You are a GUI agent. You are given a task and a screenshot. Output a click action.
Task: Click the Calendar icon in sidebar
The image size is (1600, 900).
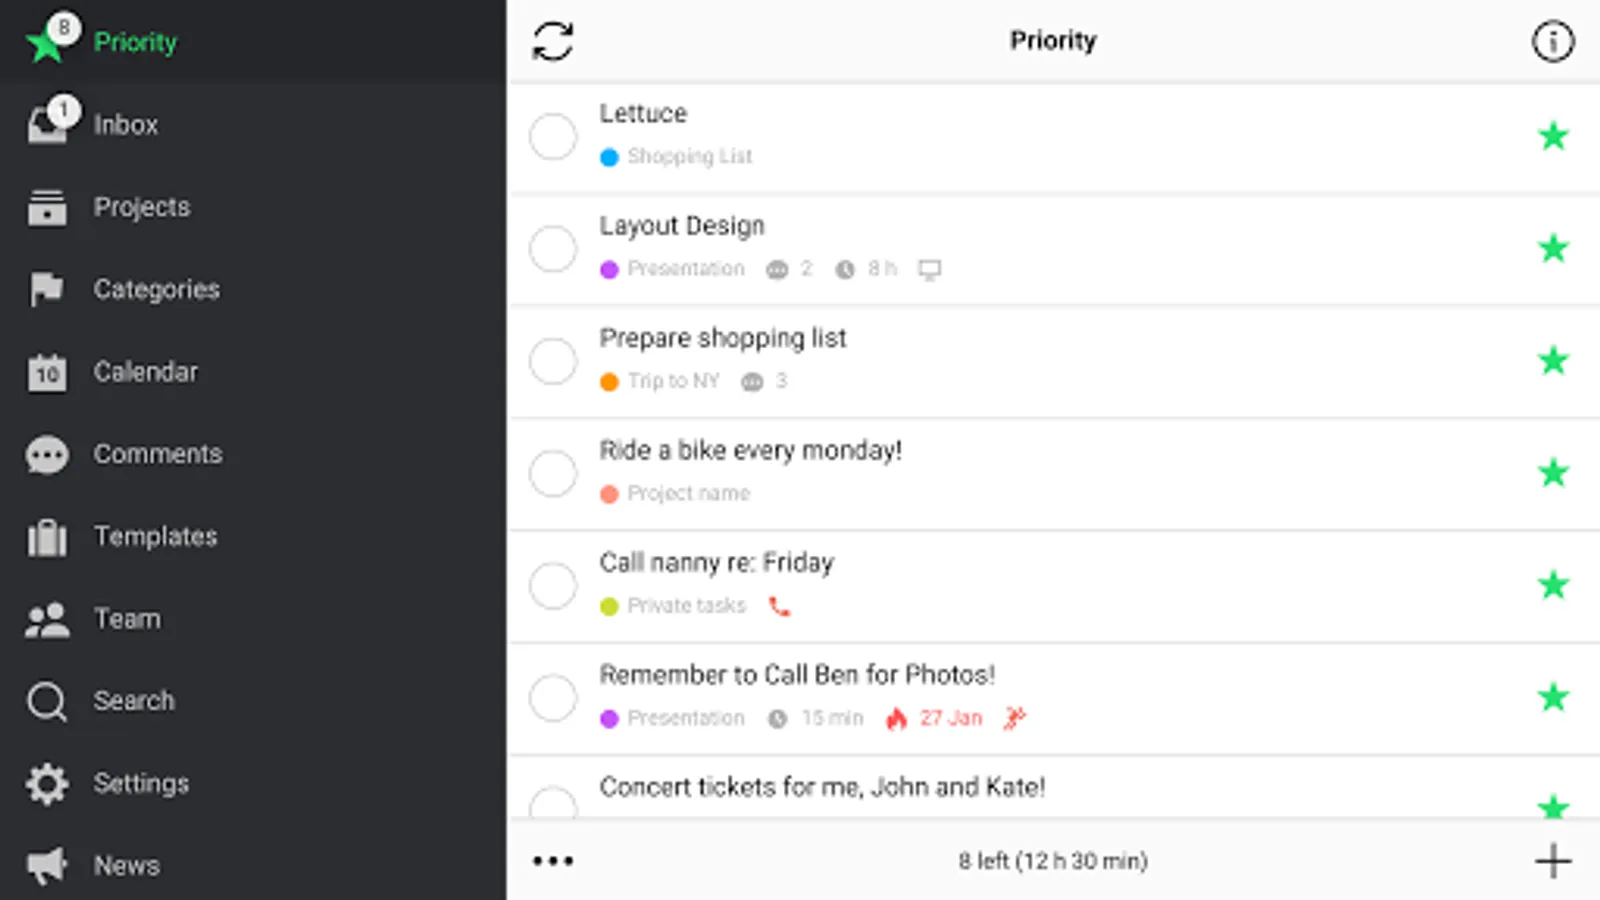pos(47,373)
